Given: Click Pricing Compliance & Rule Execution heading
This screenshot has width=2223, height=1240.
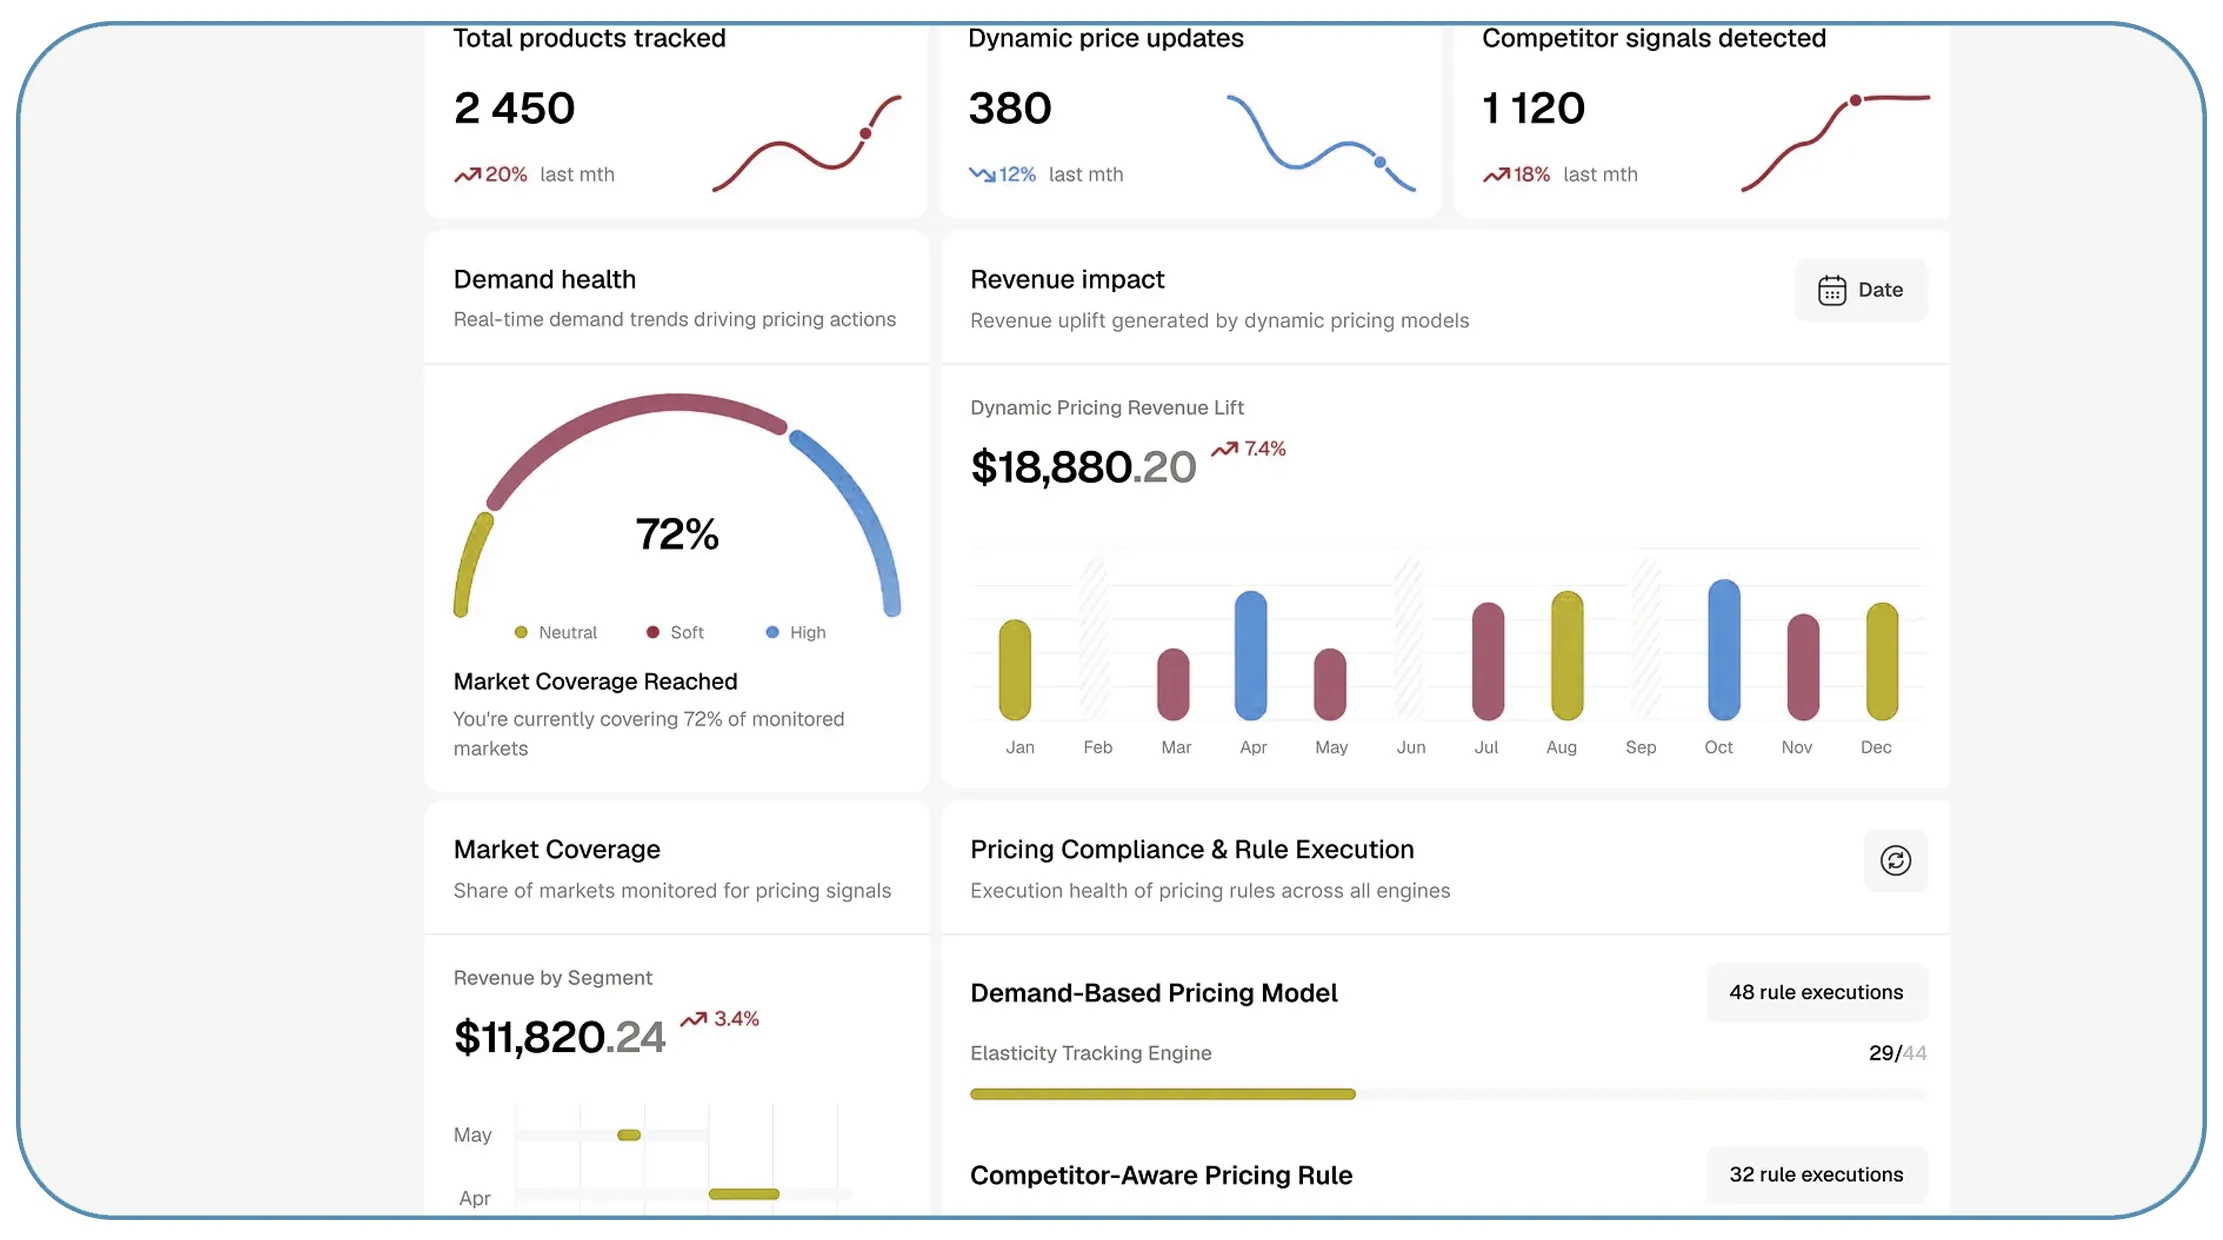Looking at the screenshot, I should [1192, 849].
